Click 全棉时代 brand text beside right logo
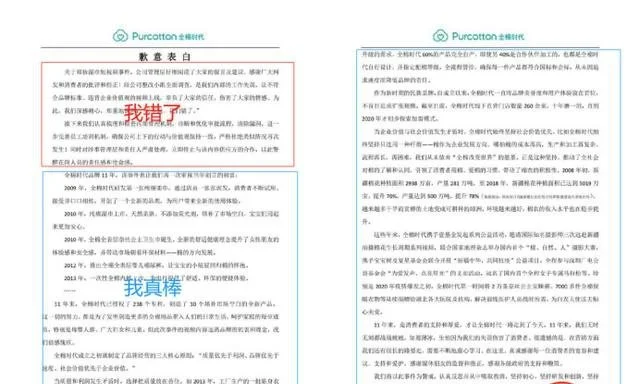 [511, 37]
